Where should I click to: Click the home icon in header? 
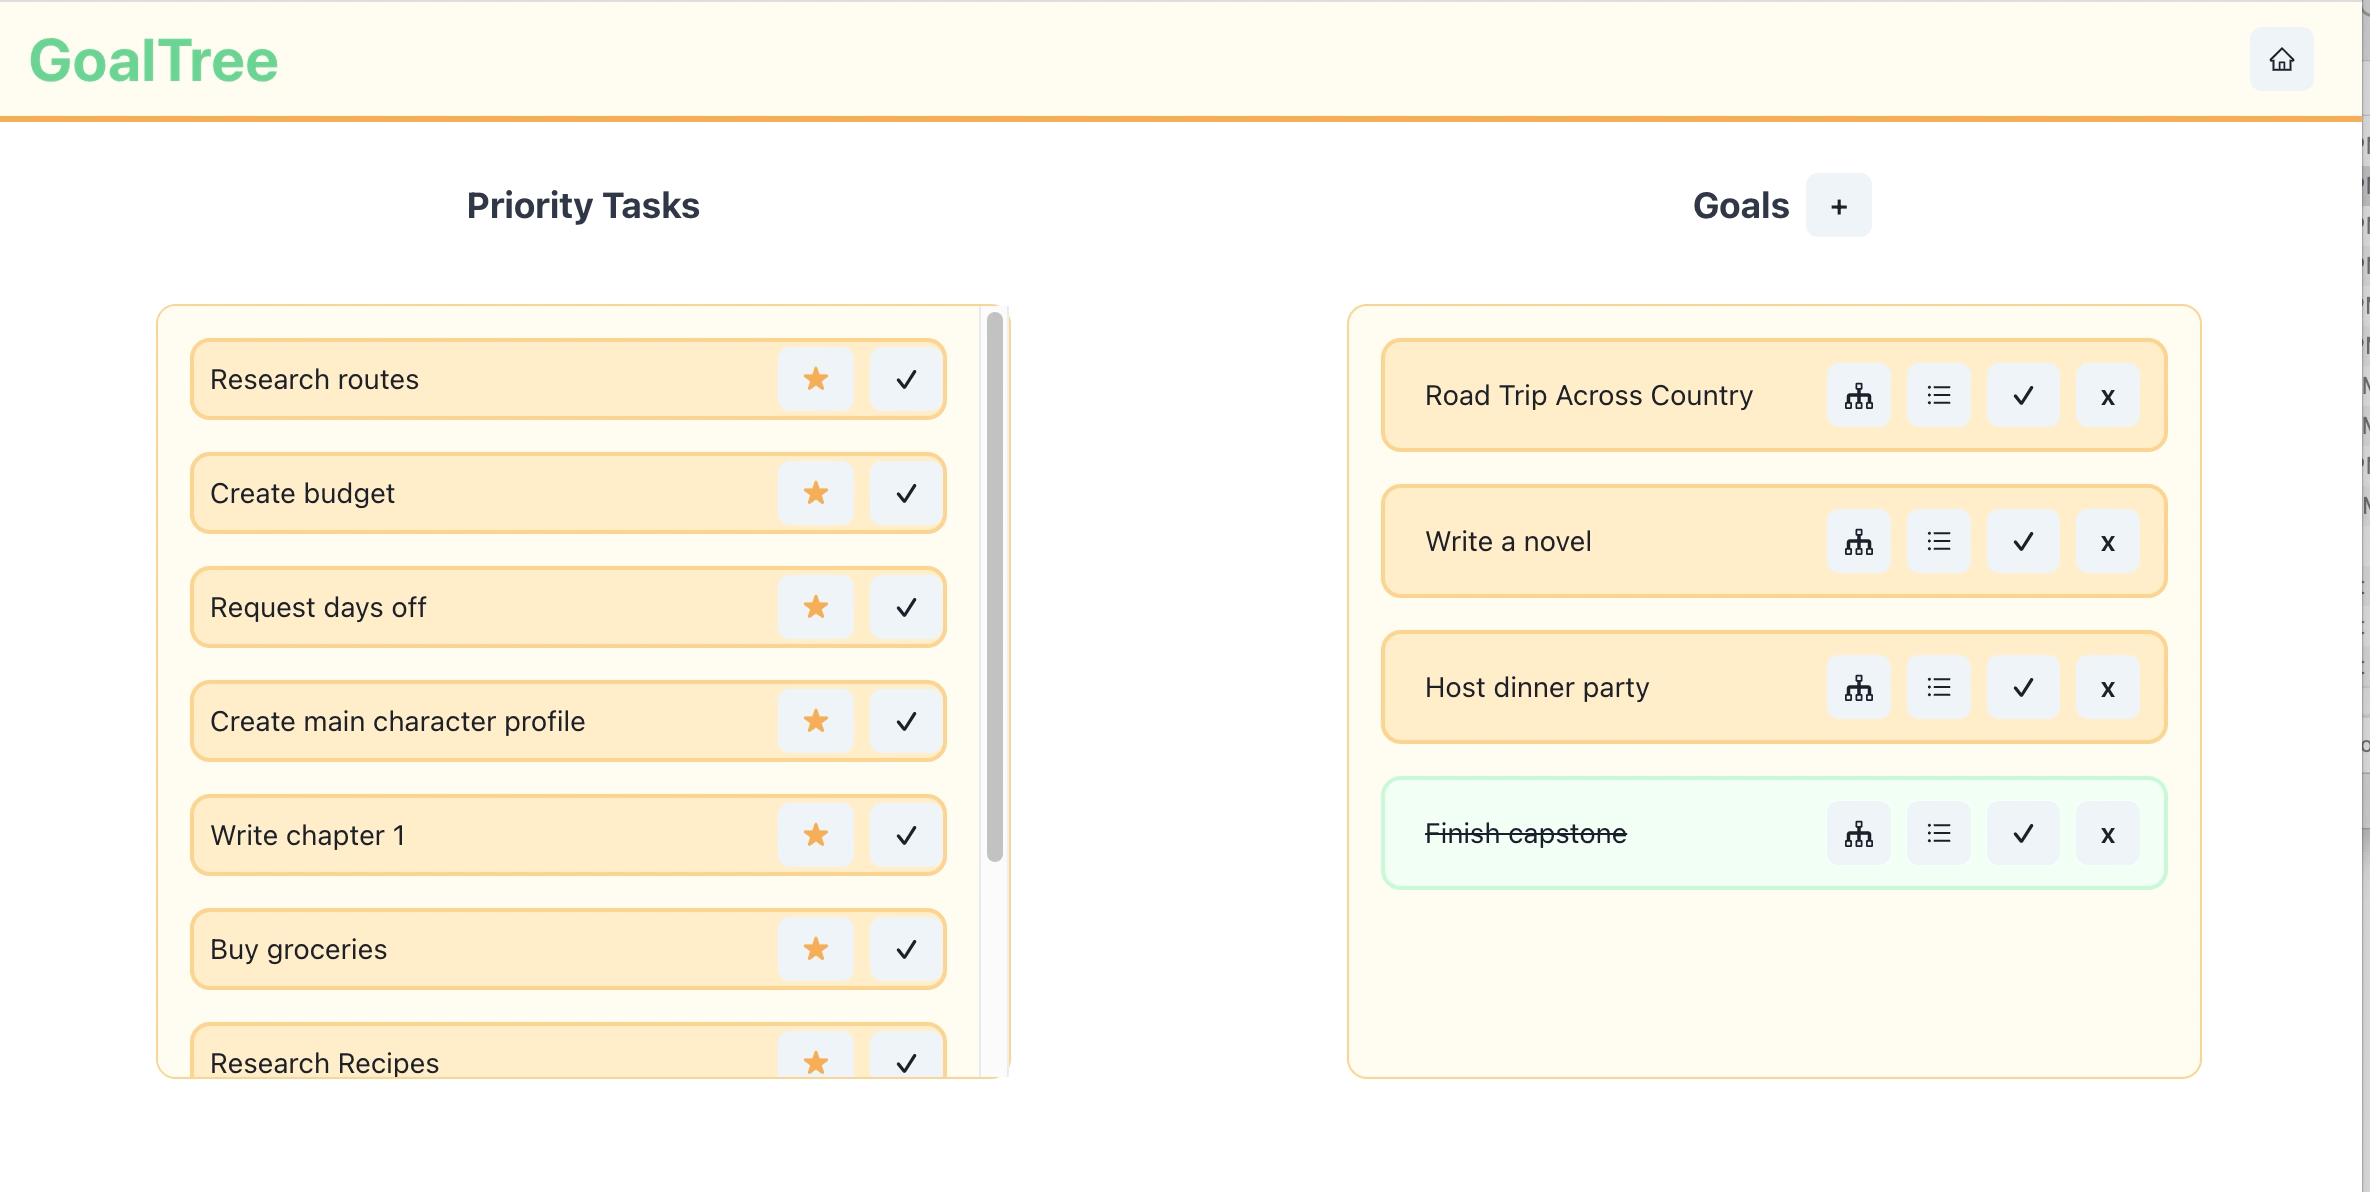(x=2281, y=60)
